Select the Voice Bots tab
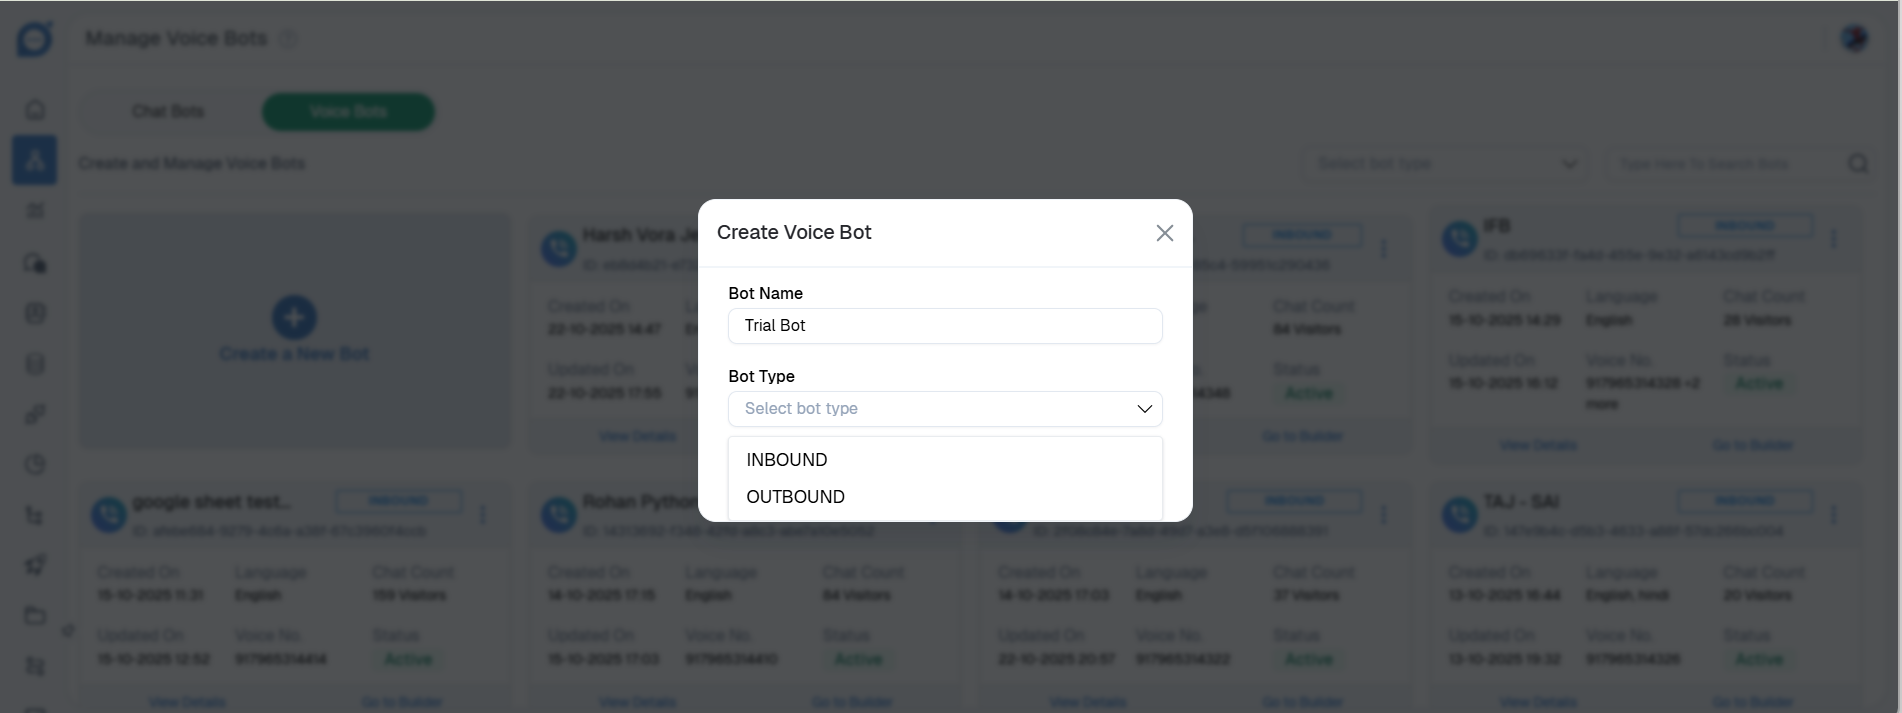1902x713 pixels. click(348, 111)
